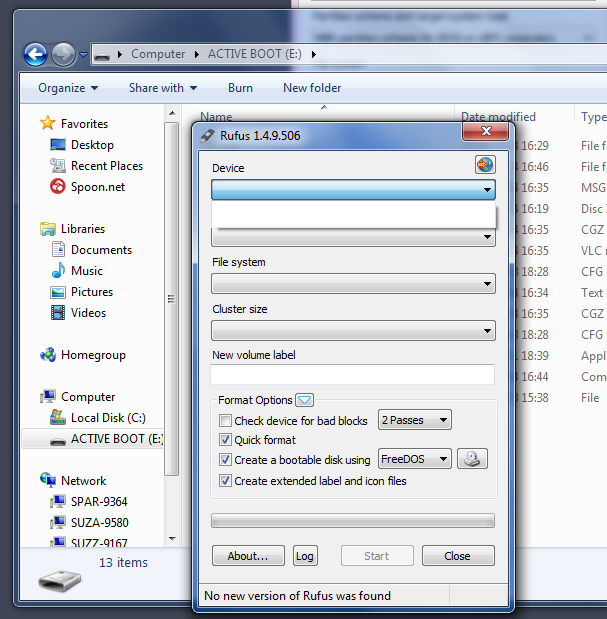Toggle Create extended label and icon files
This screenshot has width=607, height=619.
(225, 480)
